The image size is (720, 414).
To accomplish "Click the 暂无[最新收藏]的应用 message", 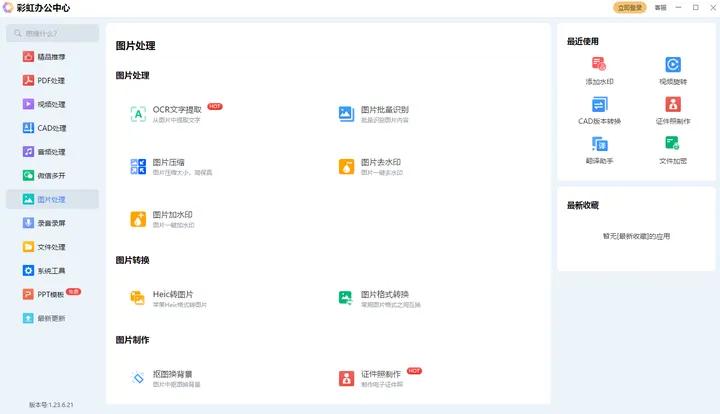I will (x=636, y=236).
